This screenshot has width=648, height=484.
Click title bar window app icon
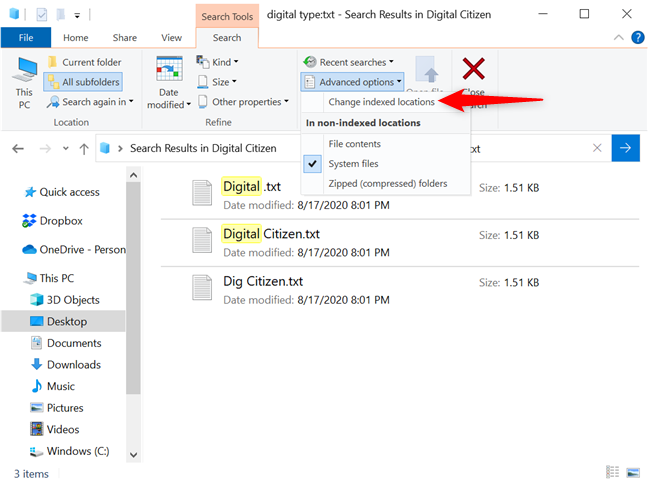point(14,14)
